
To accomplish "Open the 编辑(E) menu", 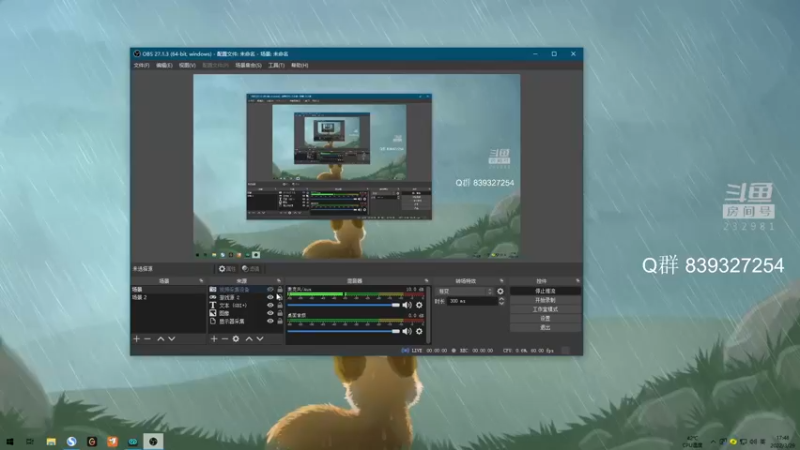I will (164, 65).
